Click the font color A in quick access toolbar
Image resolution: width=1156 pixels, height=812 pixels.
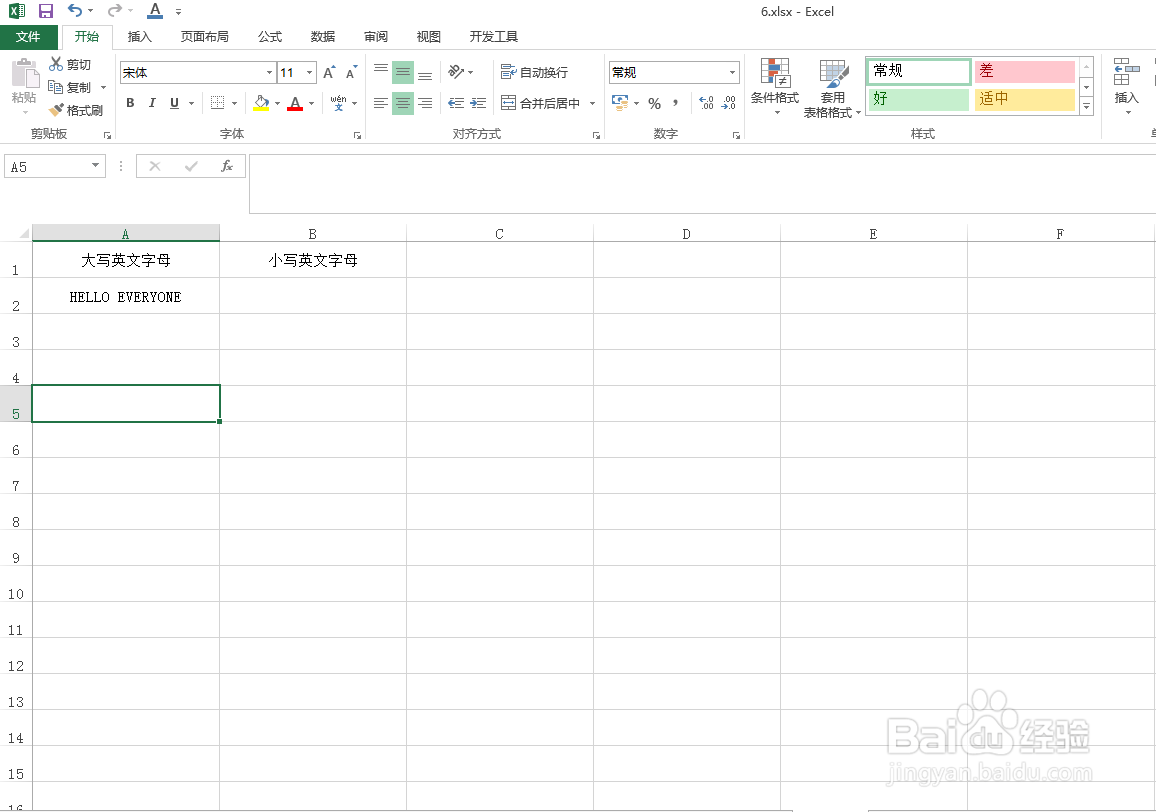(155, 10)
